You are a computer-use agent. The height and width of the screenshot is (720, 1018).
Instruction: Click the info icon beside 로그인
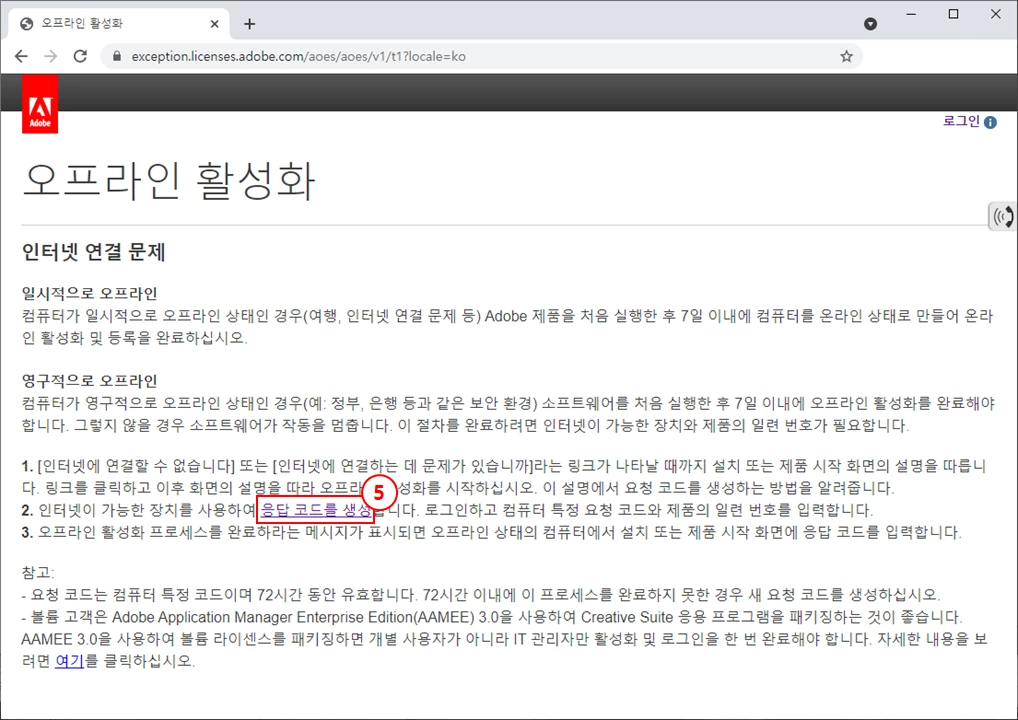990,122
